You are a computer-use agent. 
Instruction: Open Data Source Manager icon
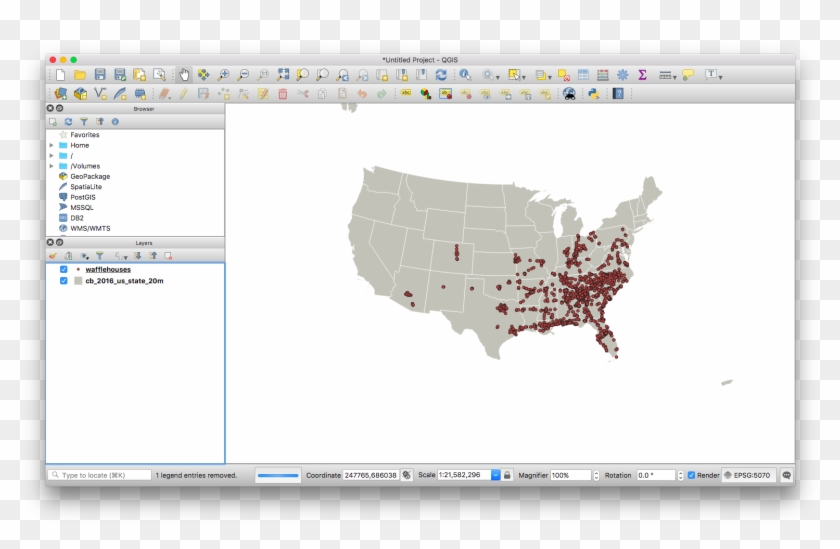(x=61, y=94)
